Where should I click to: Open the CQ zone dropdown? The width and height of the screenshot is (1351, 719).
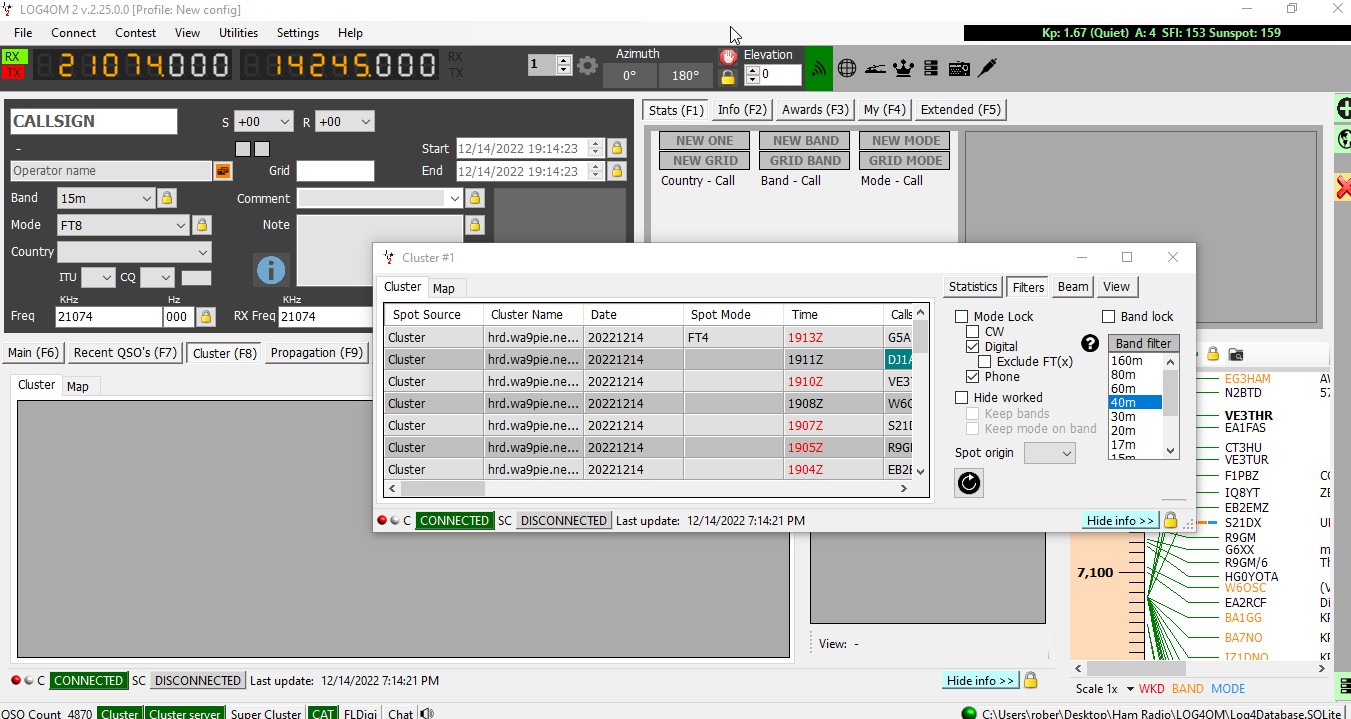pos(157,277)
